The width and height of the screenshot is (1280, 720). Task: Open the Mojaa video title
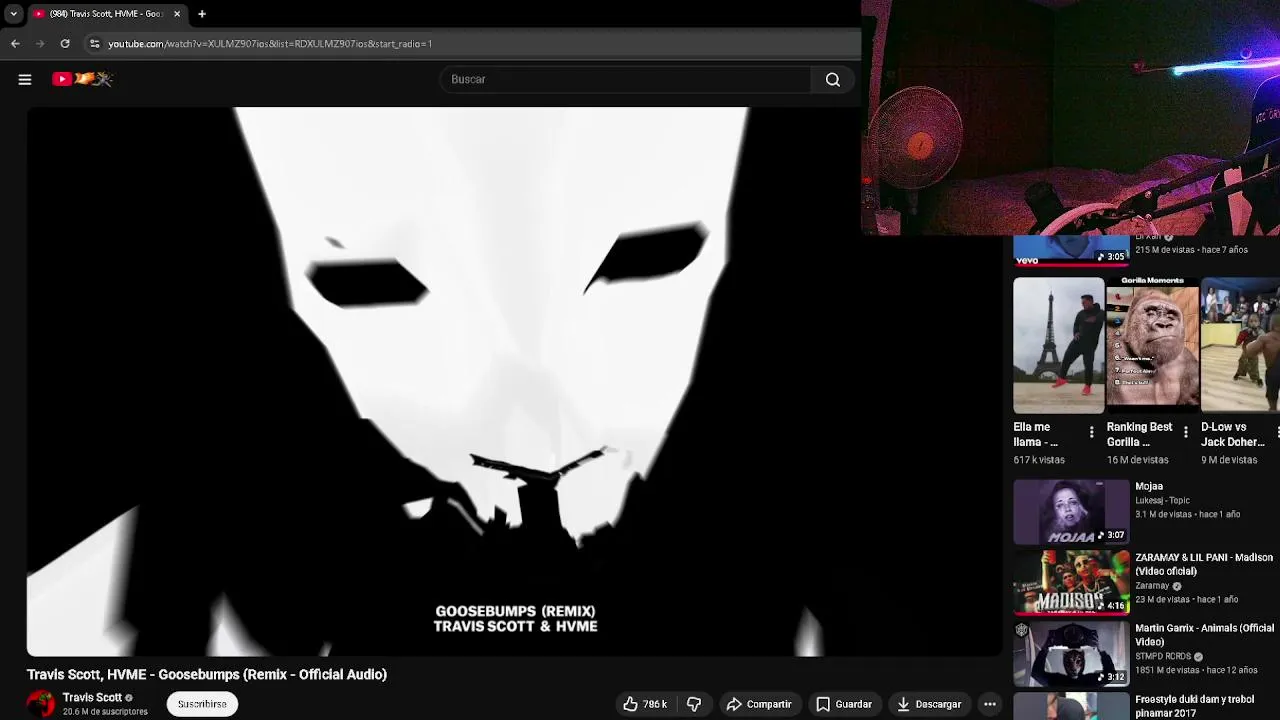[1149, 486]
